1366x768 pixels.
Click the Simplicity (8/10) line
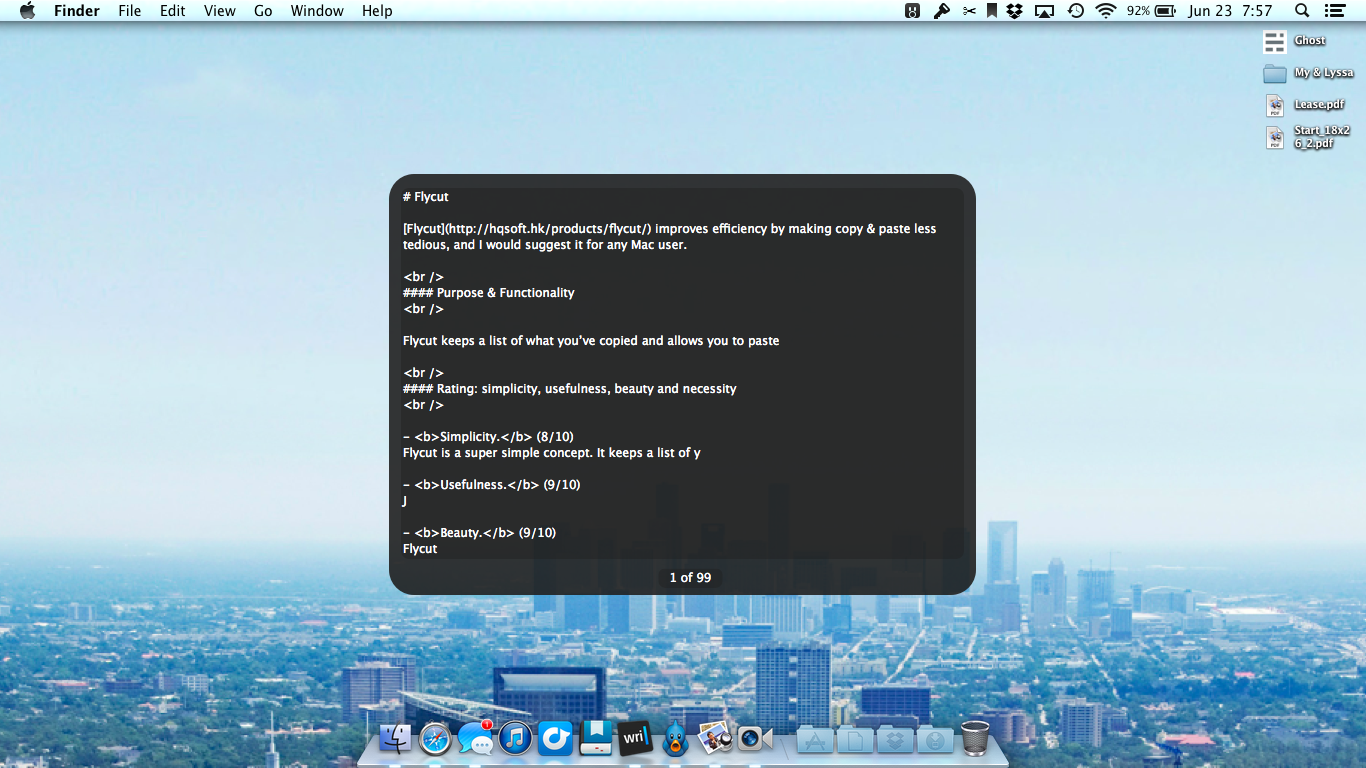488,437
